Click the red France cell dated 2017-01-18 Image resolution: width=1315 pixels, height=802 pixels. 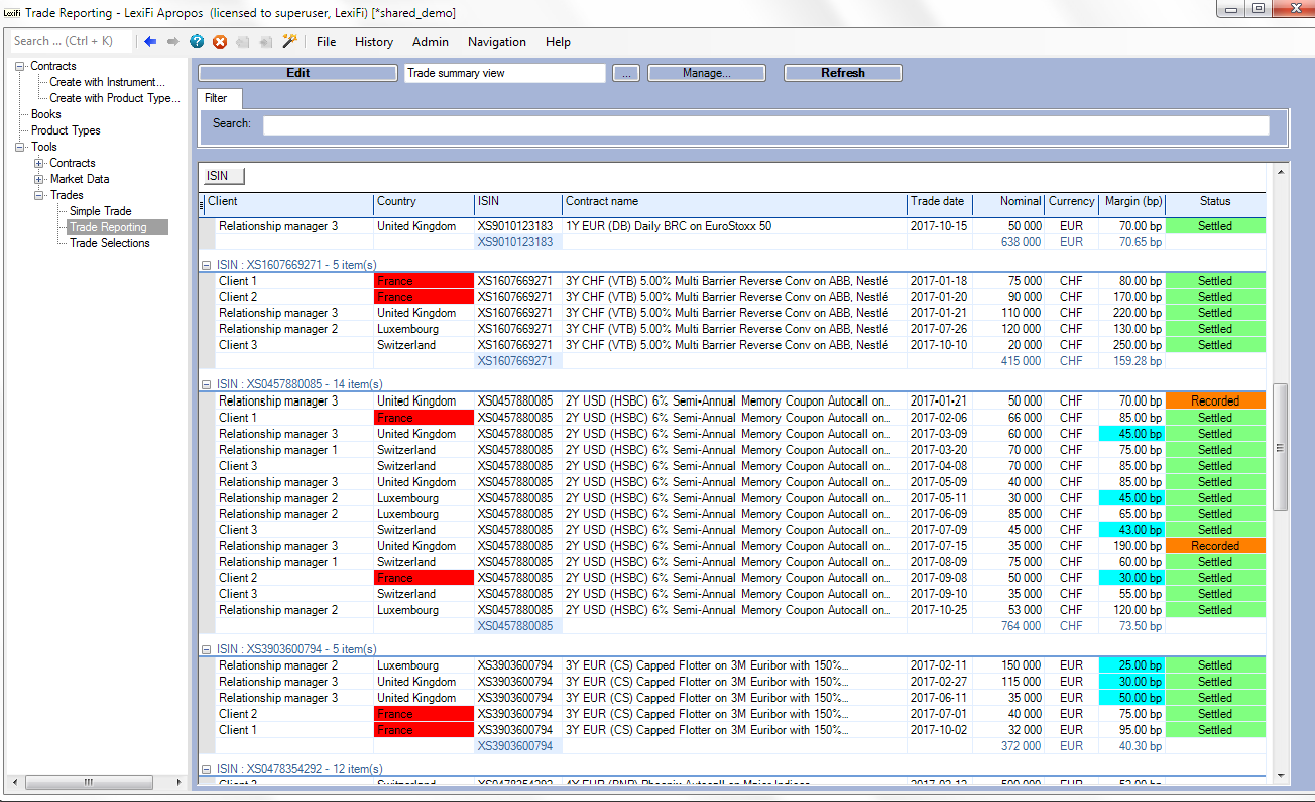(424, 281)
